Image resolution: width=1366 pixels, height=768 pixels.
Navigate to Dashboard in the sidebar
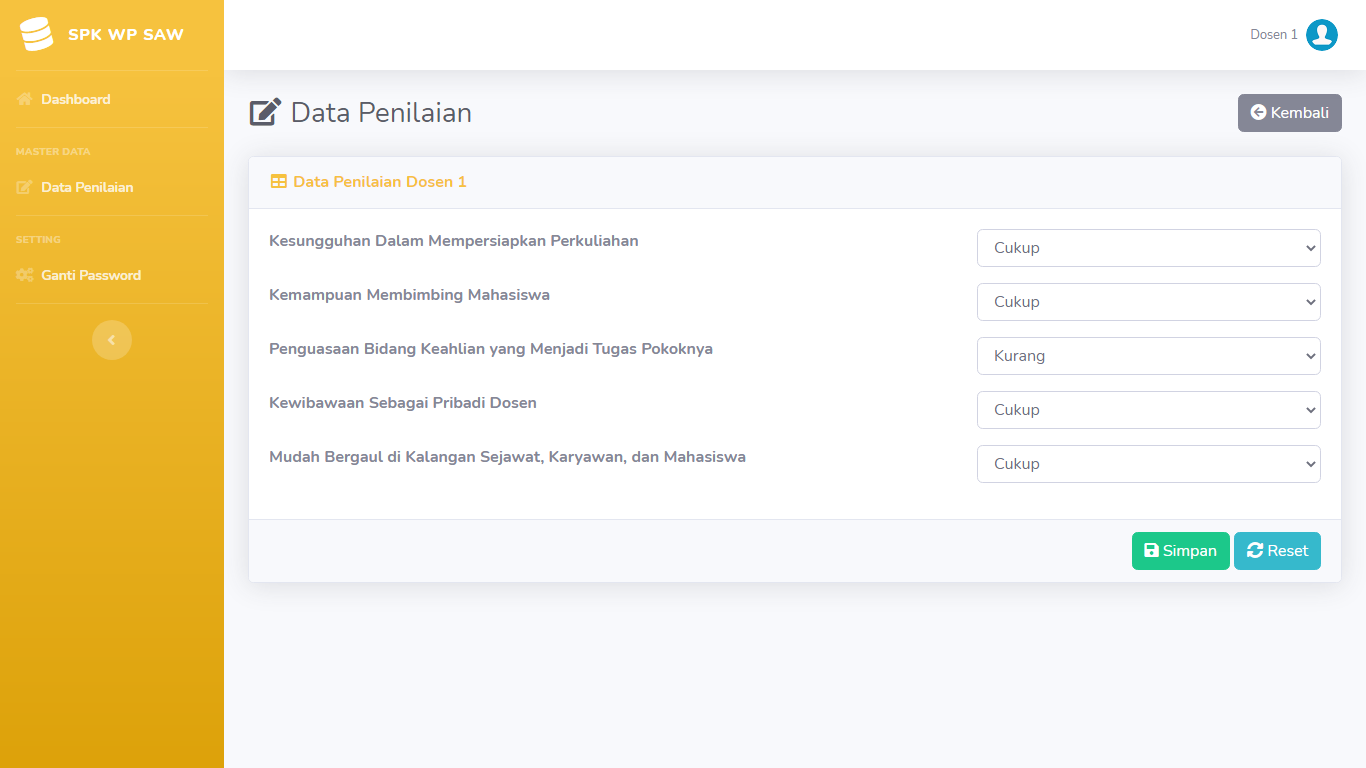coord(75,99)
